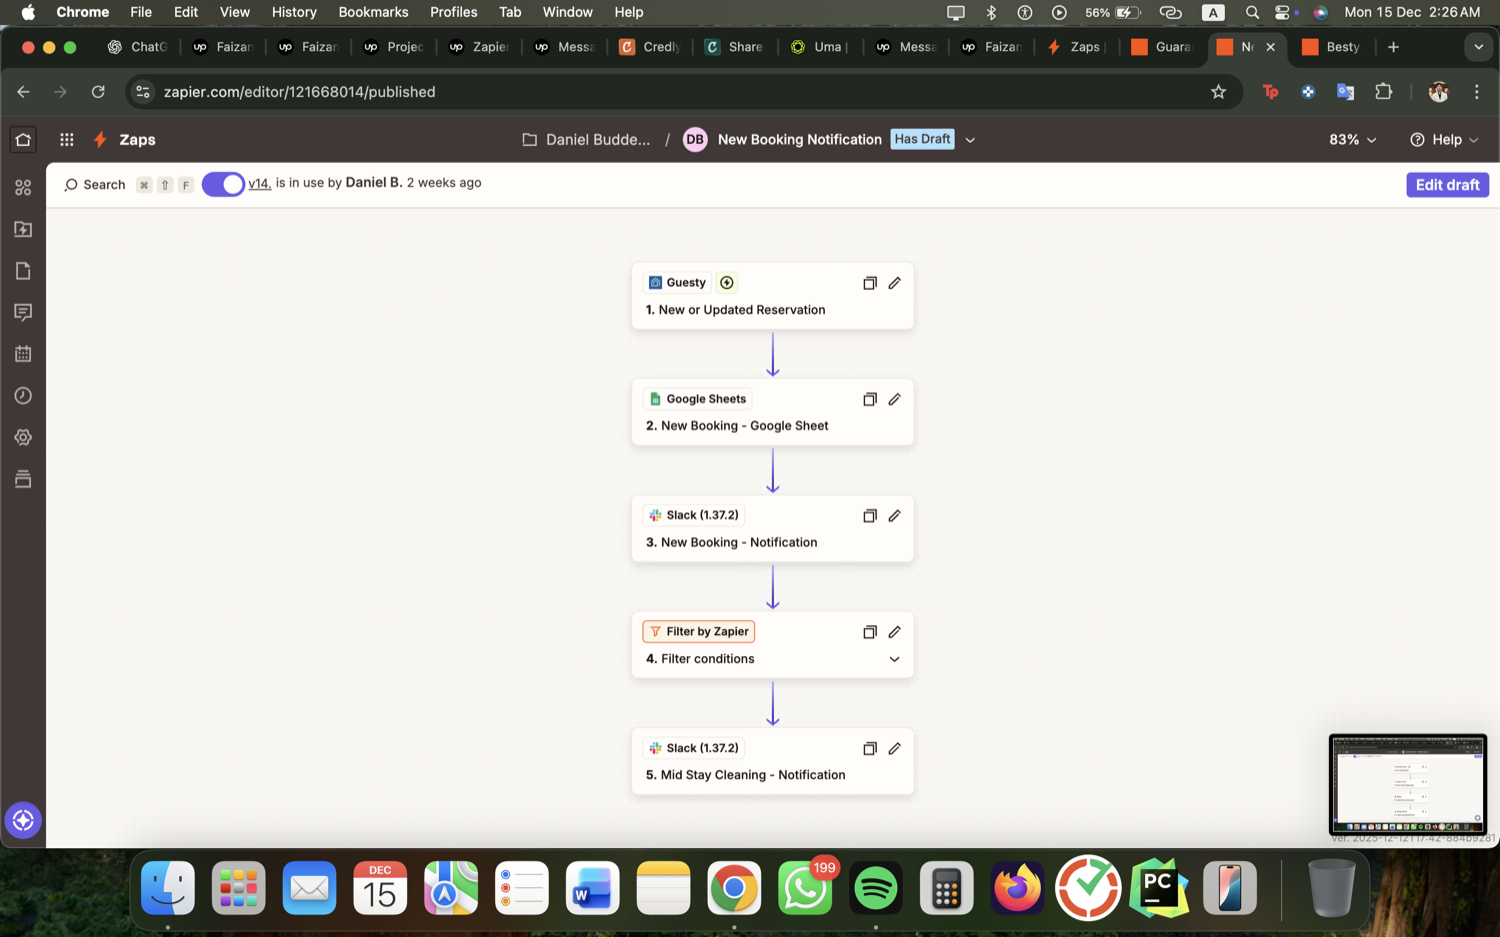This screenshot has width=1500, height=937.
Task: Open the Assets icon in the left sidebar
Action: [x=23, y=188]
